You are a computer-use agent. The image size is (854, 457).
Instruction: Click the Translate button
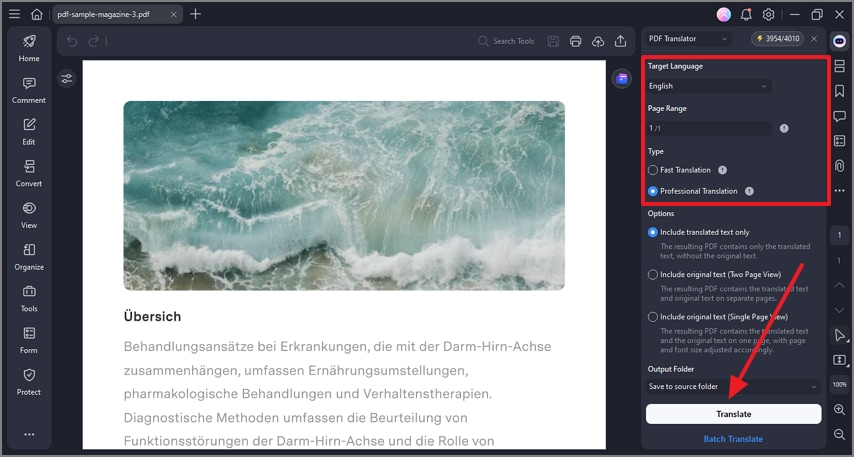[x=733, y=414]
